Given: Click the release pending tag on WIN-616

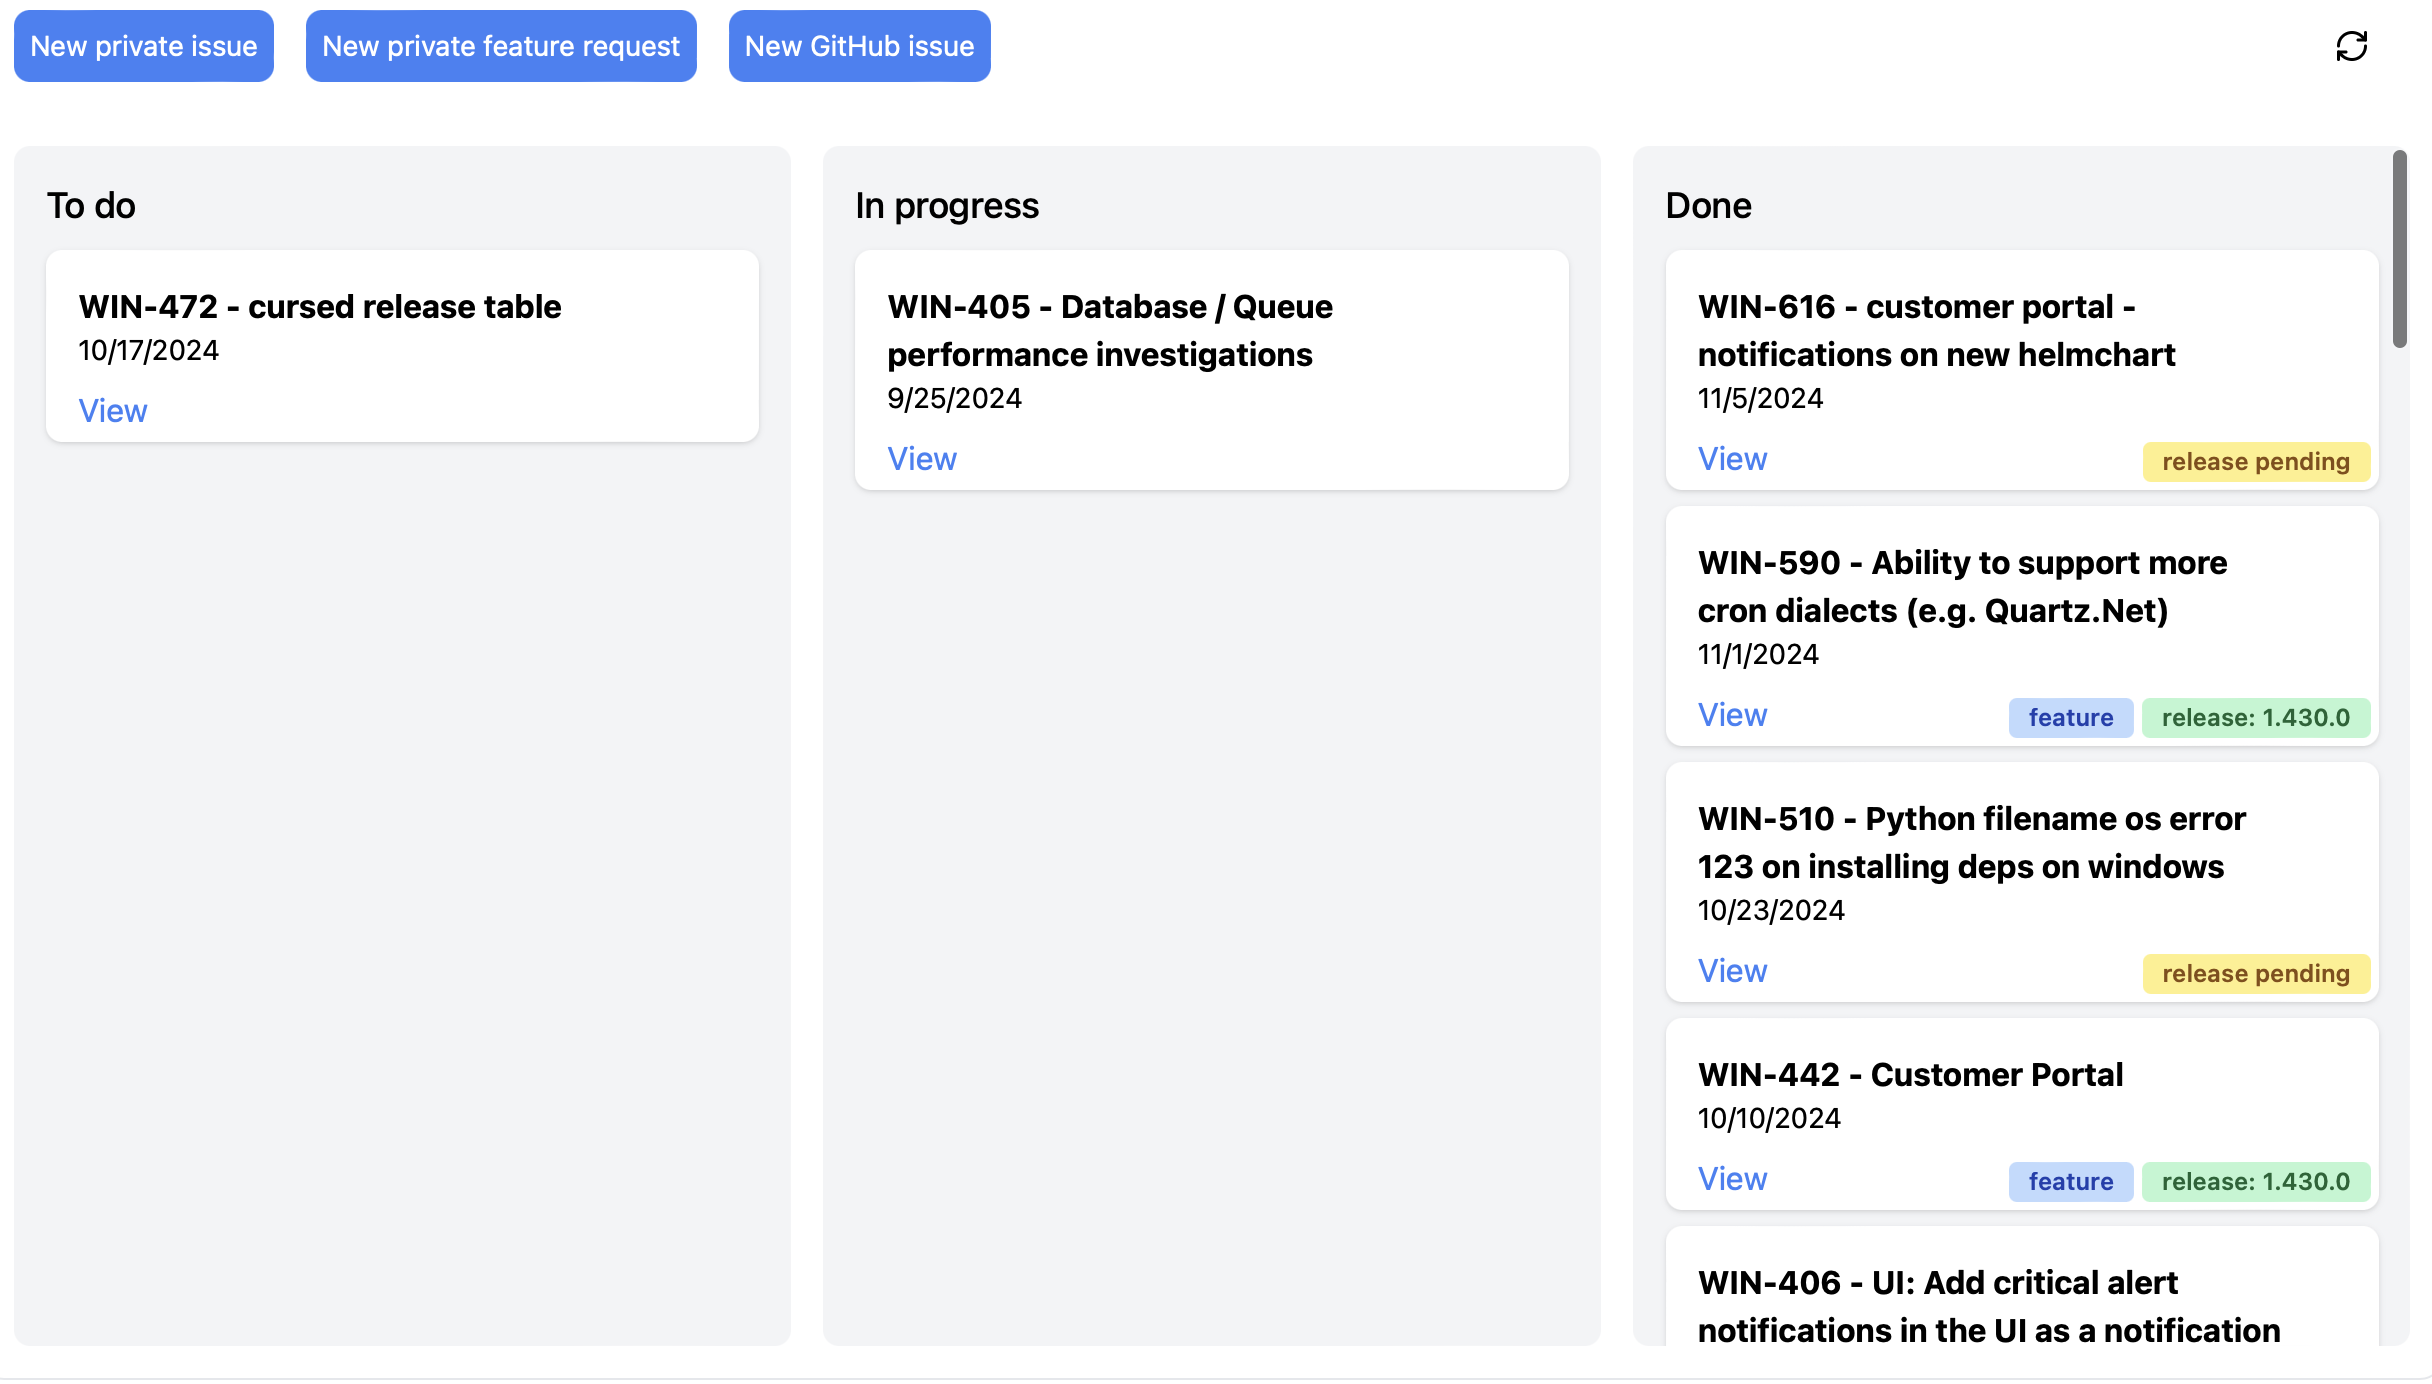Looking at the screenshot, I should point(2256,461).
